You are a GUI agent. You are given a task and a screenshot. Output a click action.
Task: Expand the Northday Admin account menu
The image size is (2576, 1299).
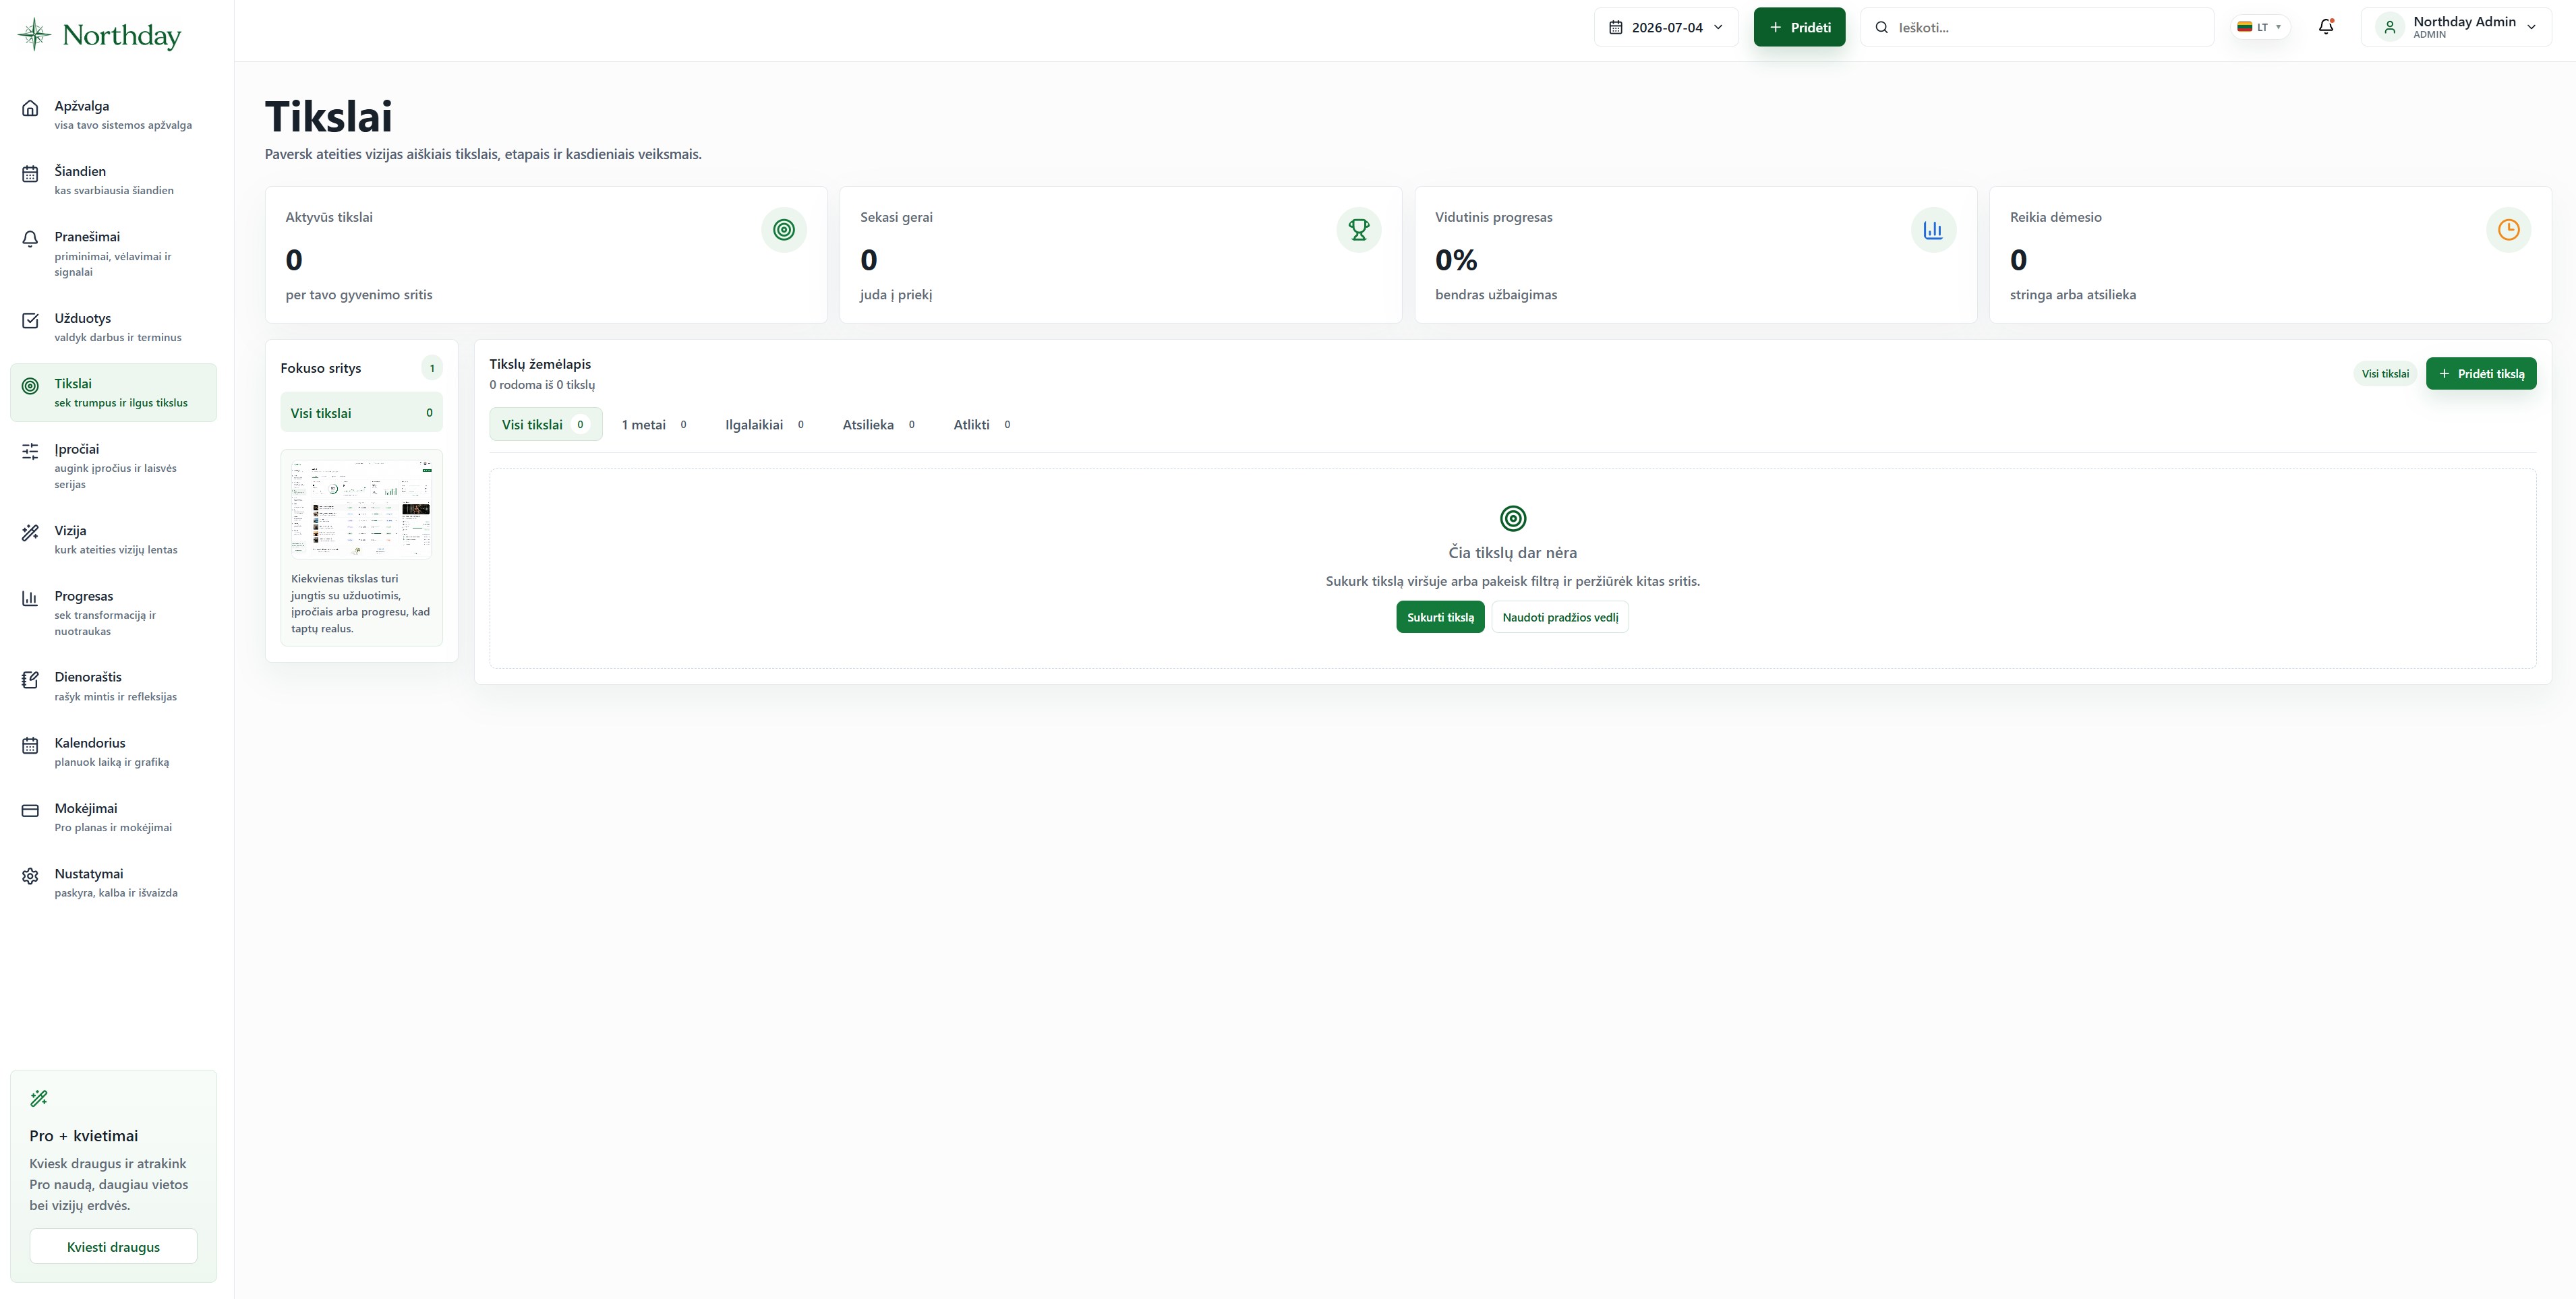[x=2456, y=27]
